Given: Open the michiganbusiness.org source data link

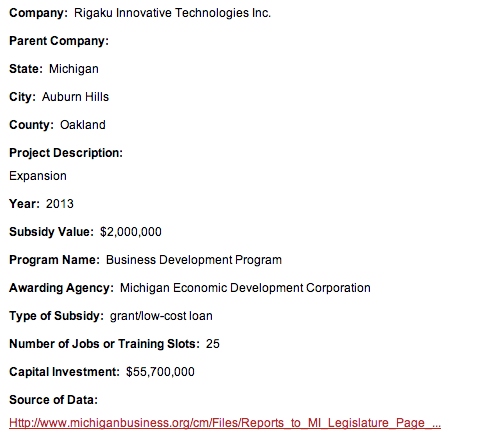Looking at the screenshot, I should [x=225, y=423].
